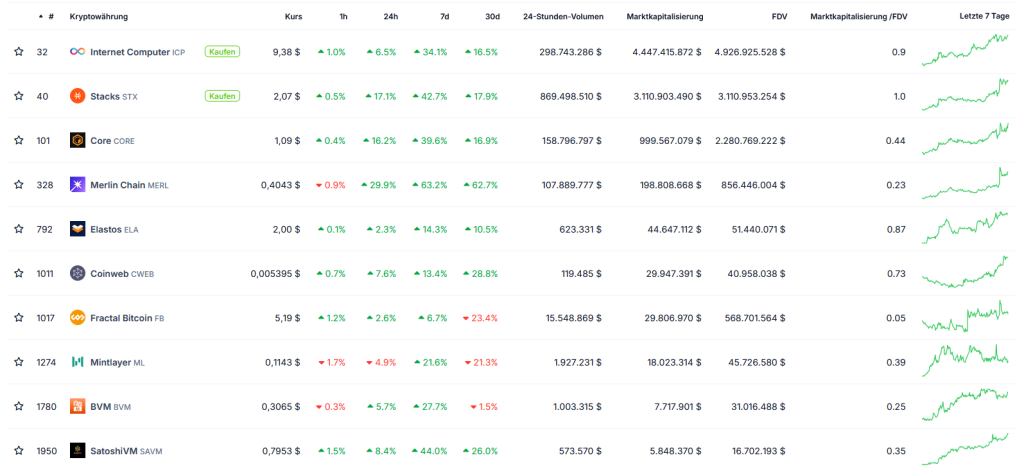Image resolution: width=1024 pixels, height=469 pixels.
Task: Click Stacks volume 869.498.510 $
Action: [571, 96]
